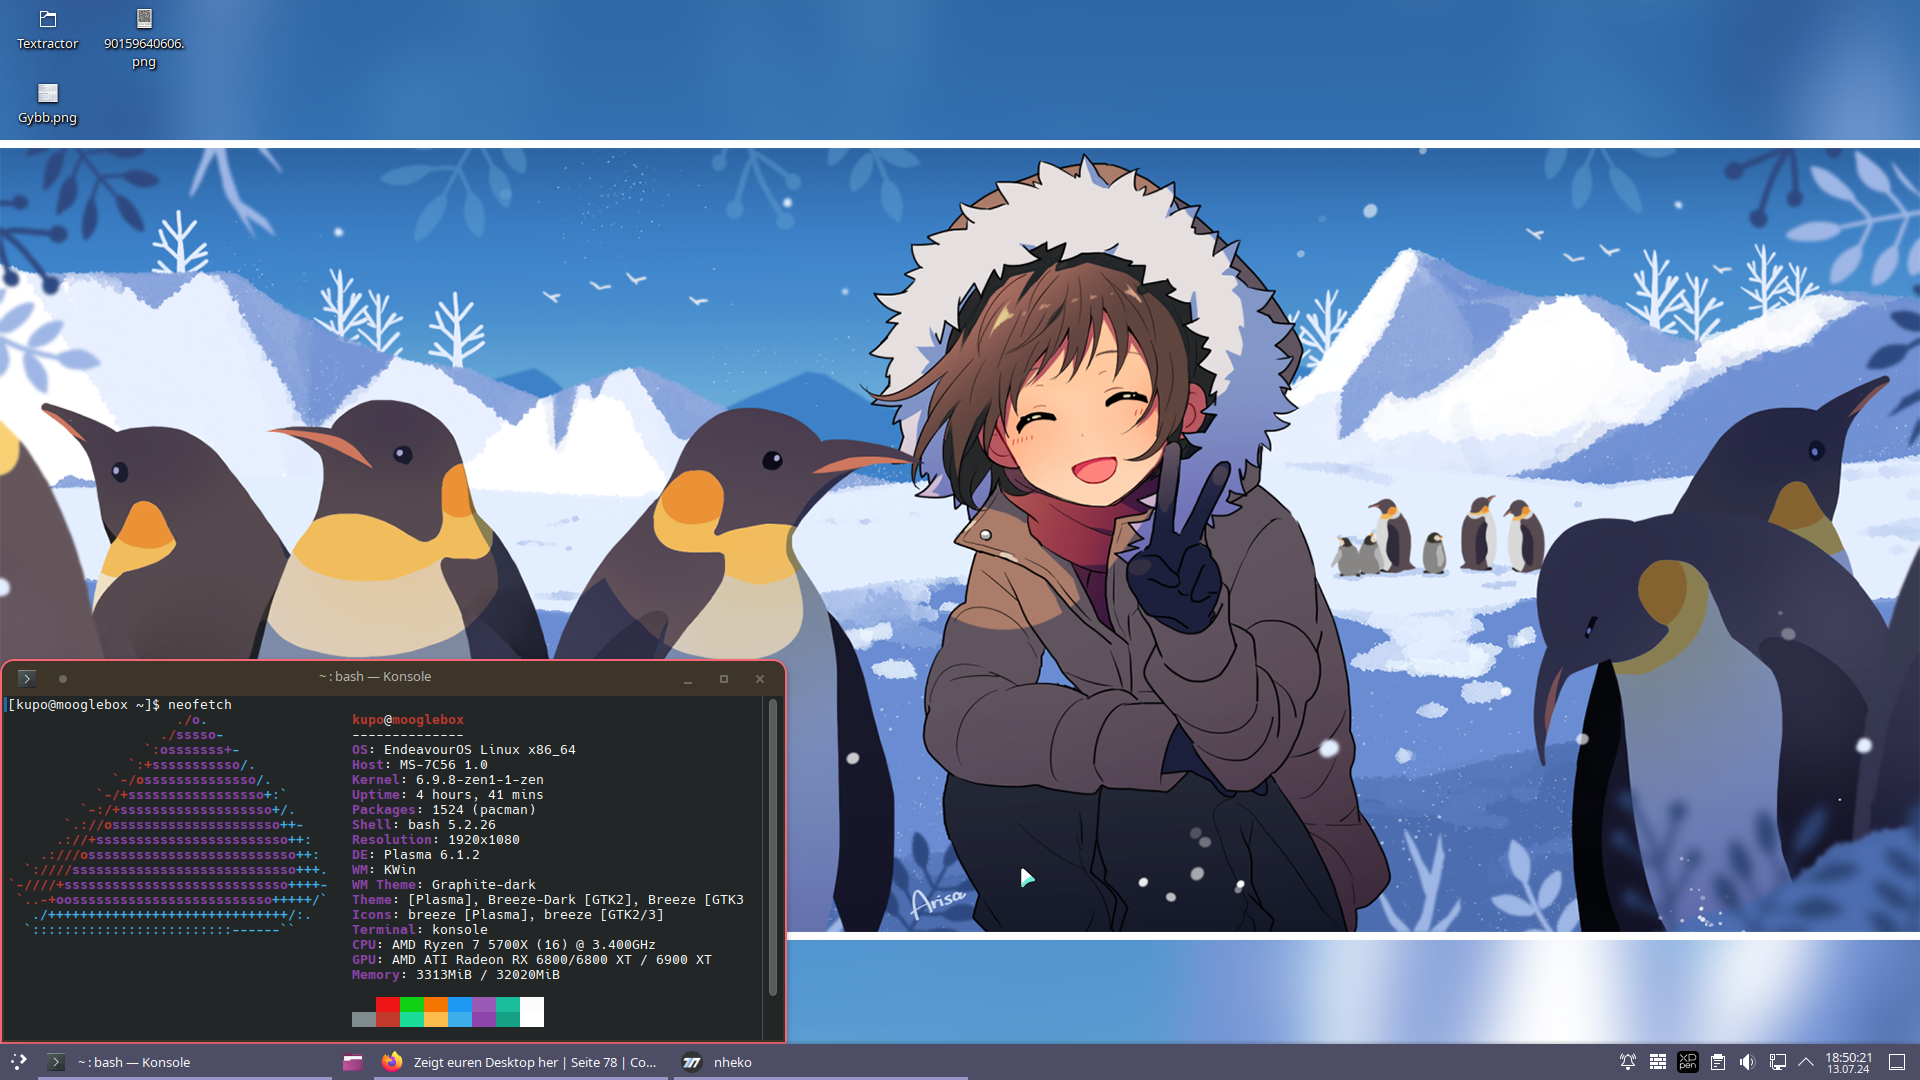The image size is (1920, 1080).
Task: Switch to Firefox window in taskbar
Action: point(520,1062)
